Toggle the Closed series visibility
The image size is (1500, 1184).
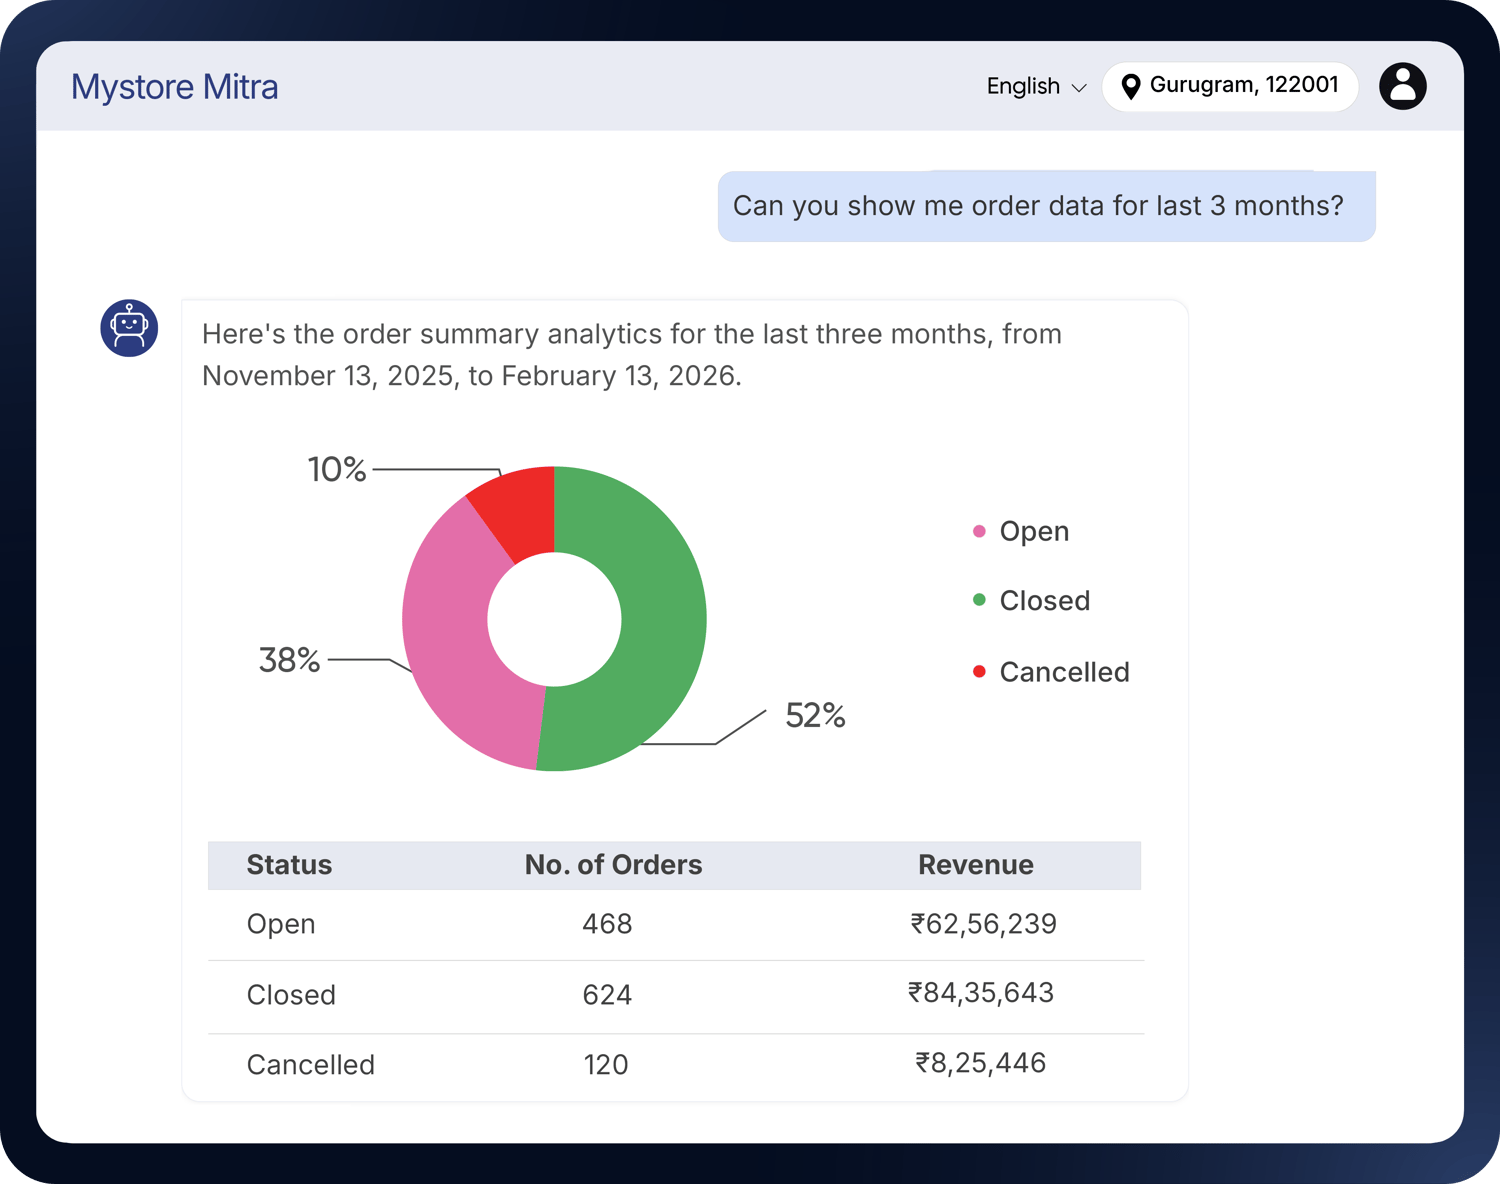click(x=1044, y=600)
